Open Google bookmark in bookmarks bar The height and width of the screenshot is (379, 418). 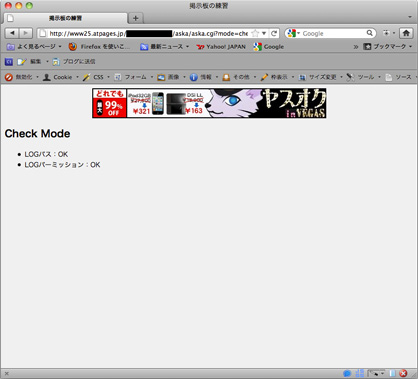click(x=269, y=47)
